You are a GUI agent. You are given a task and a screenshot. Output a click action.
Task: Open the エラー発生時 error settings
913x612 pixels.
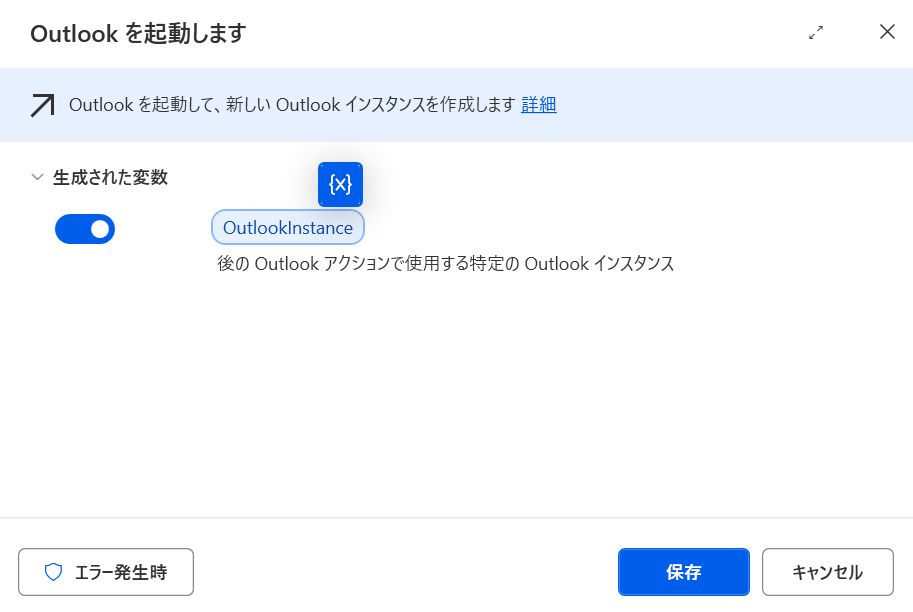(x=106, y=572)
